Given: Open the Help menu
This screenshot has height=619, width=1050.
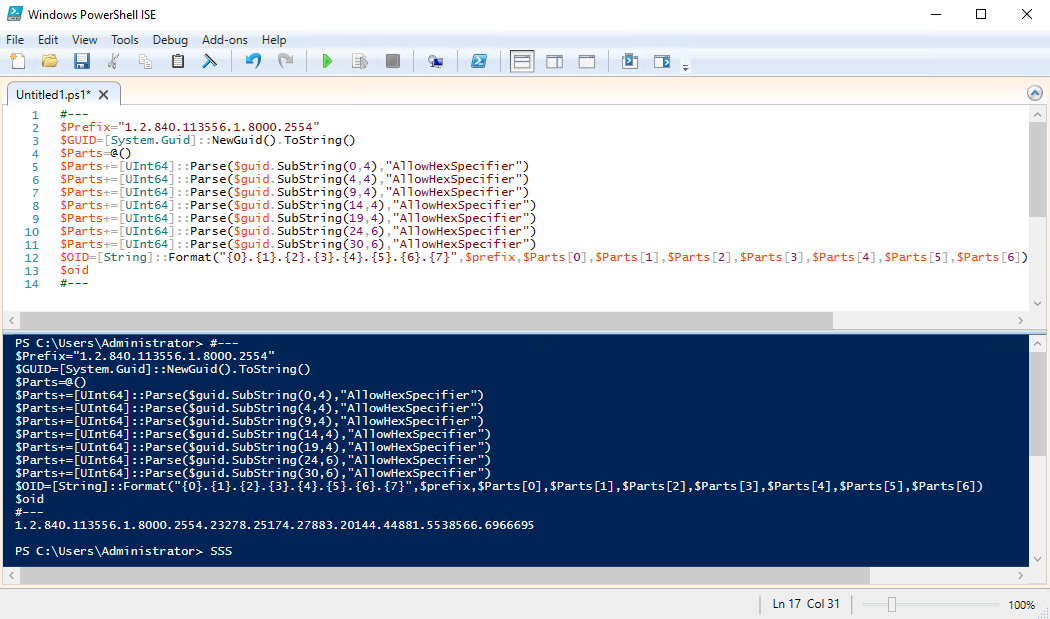Looking at the screenshot, I should click(x=274, y=40).
